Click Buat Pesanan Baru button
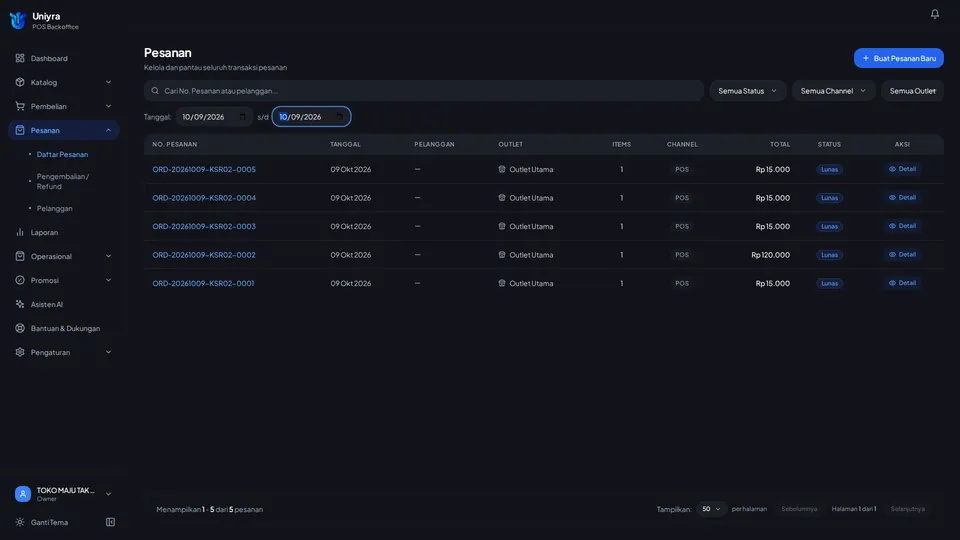Image resolution: width=960 pixels, height=540 pixels. tap(898, 58)
